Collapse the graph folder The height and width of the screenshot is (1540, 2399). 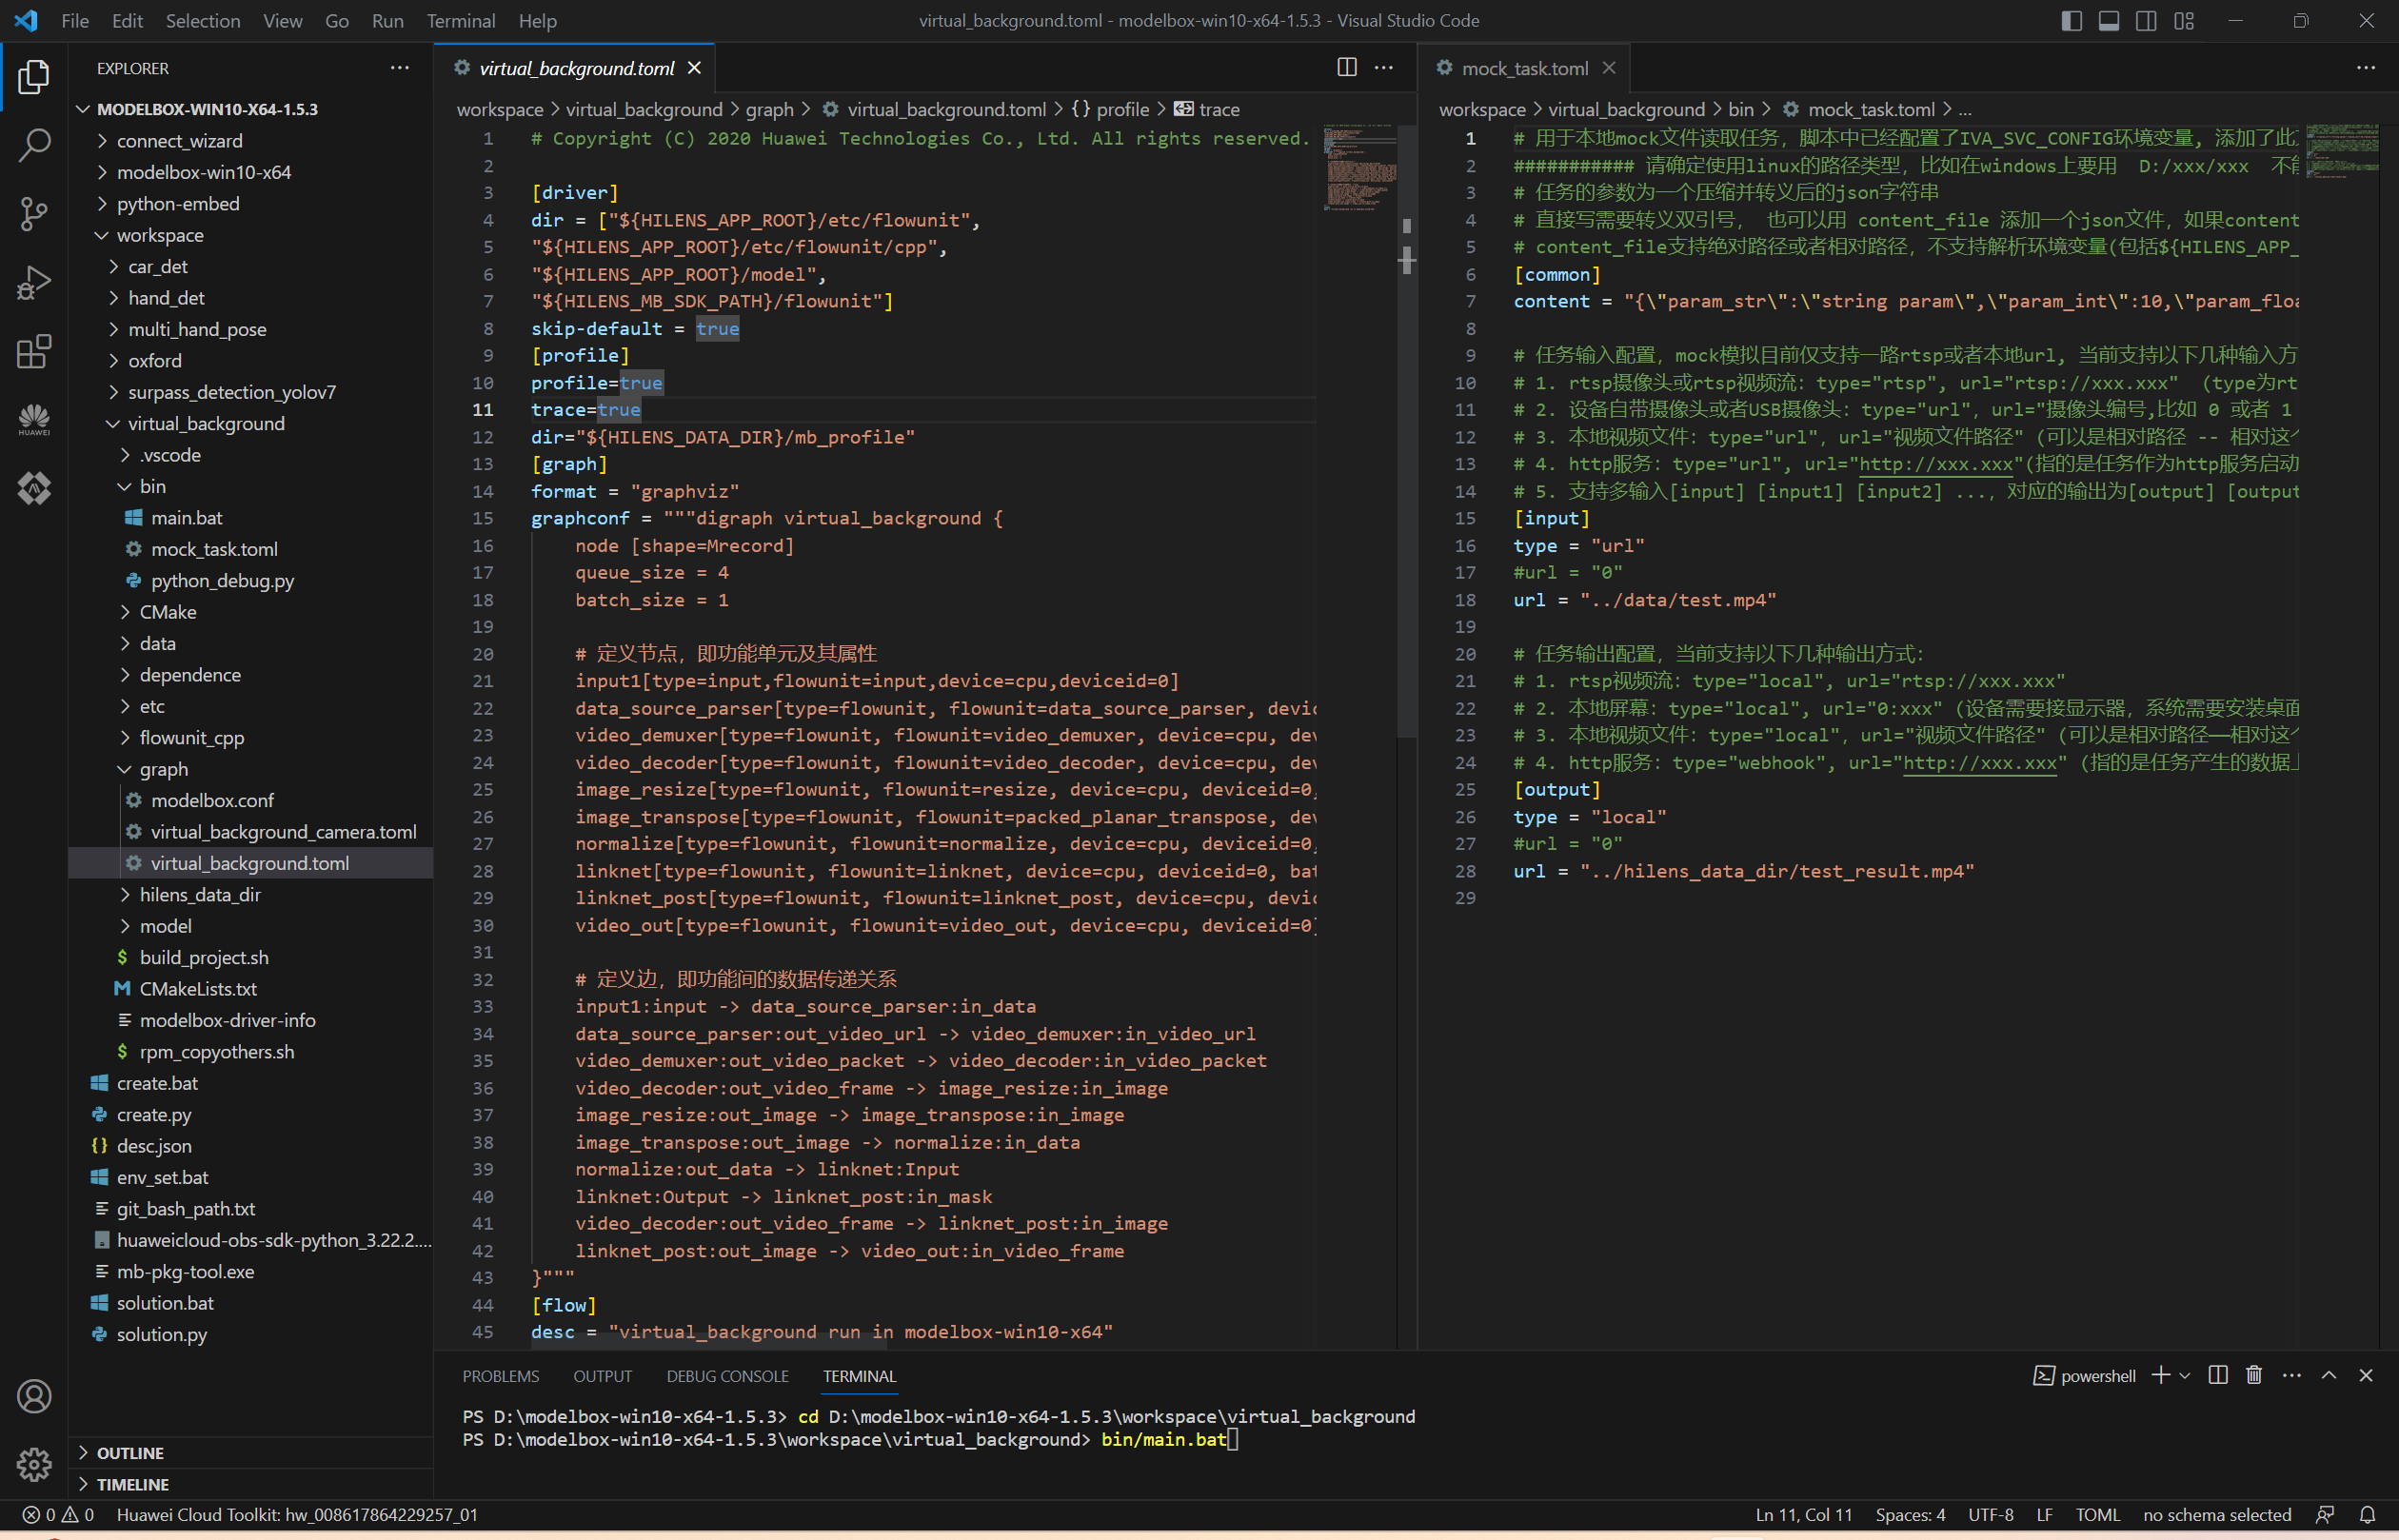163,769
